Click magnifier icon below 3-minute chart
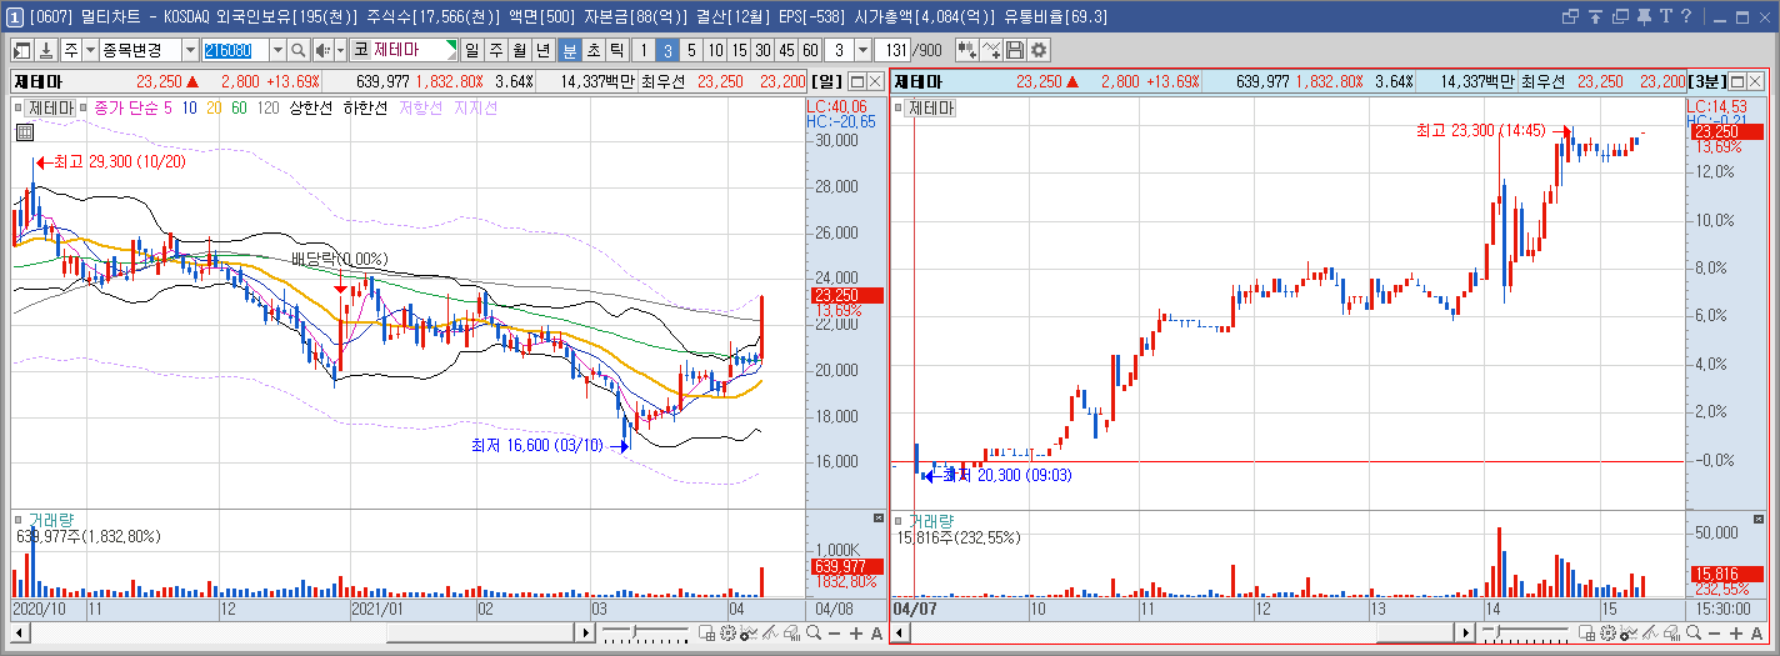The width and height of the screenshot is (1780, 656). click(1694, 633)
